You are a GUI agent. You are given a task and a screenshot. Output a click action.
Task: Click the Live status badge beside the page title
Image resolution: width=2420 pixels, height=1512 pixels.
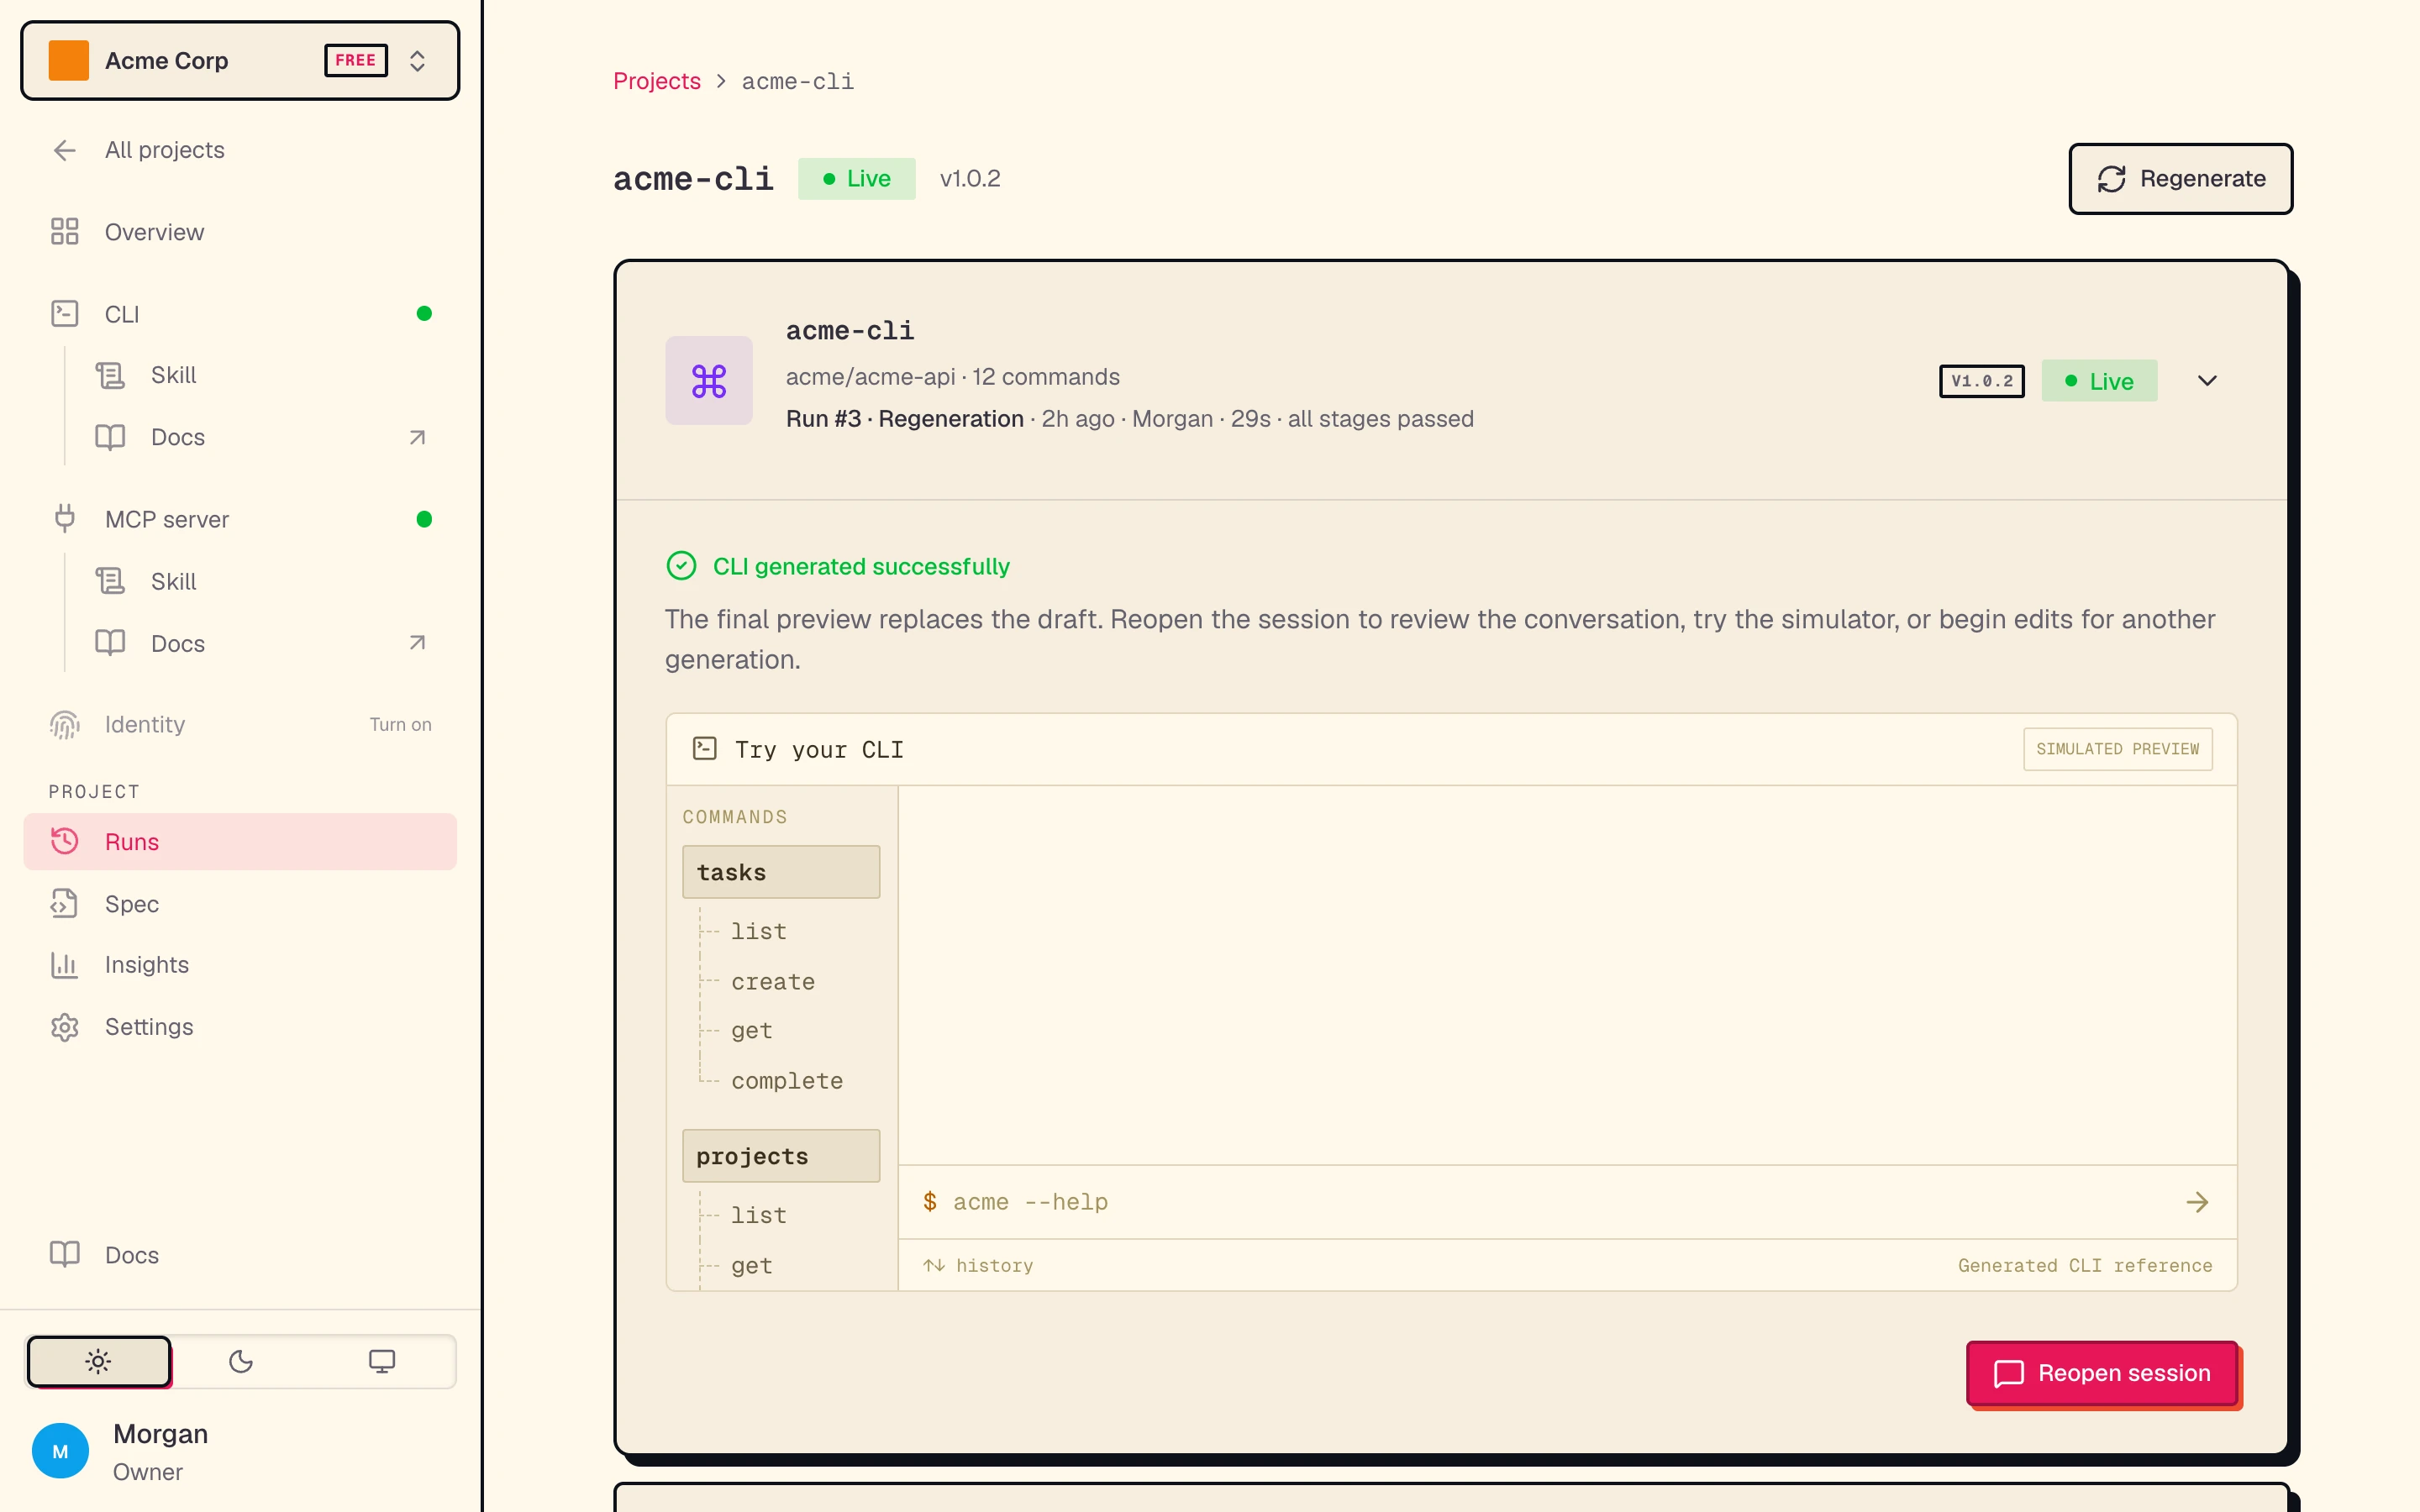click(856, 179)
